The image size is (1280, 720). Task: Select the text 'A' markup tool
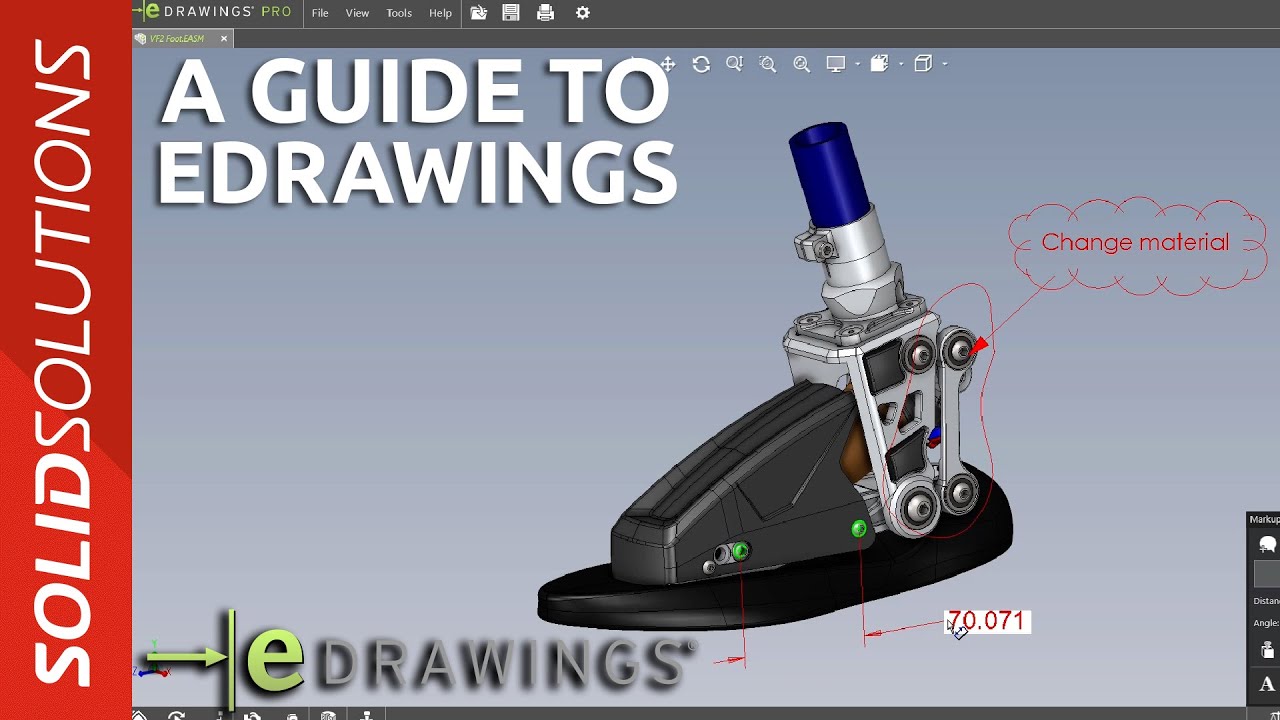1267,685
